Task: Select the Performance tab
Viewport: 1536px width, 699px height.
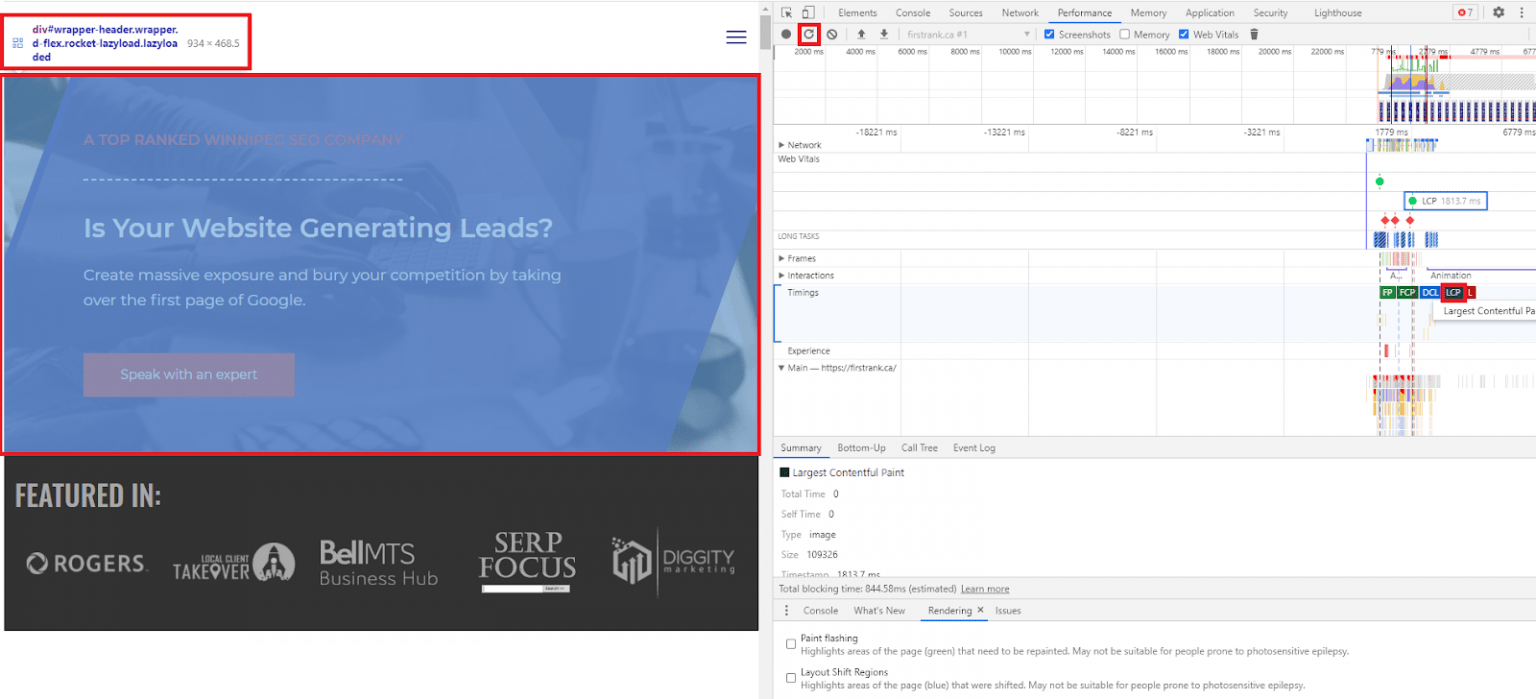Action: pos(1084,13)
